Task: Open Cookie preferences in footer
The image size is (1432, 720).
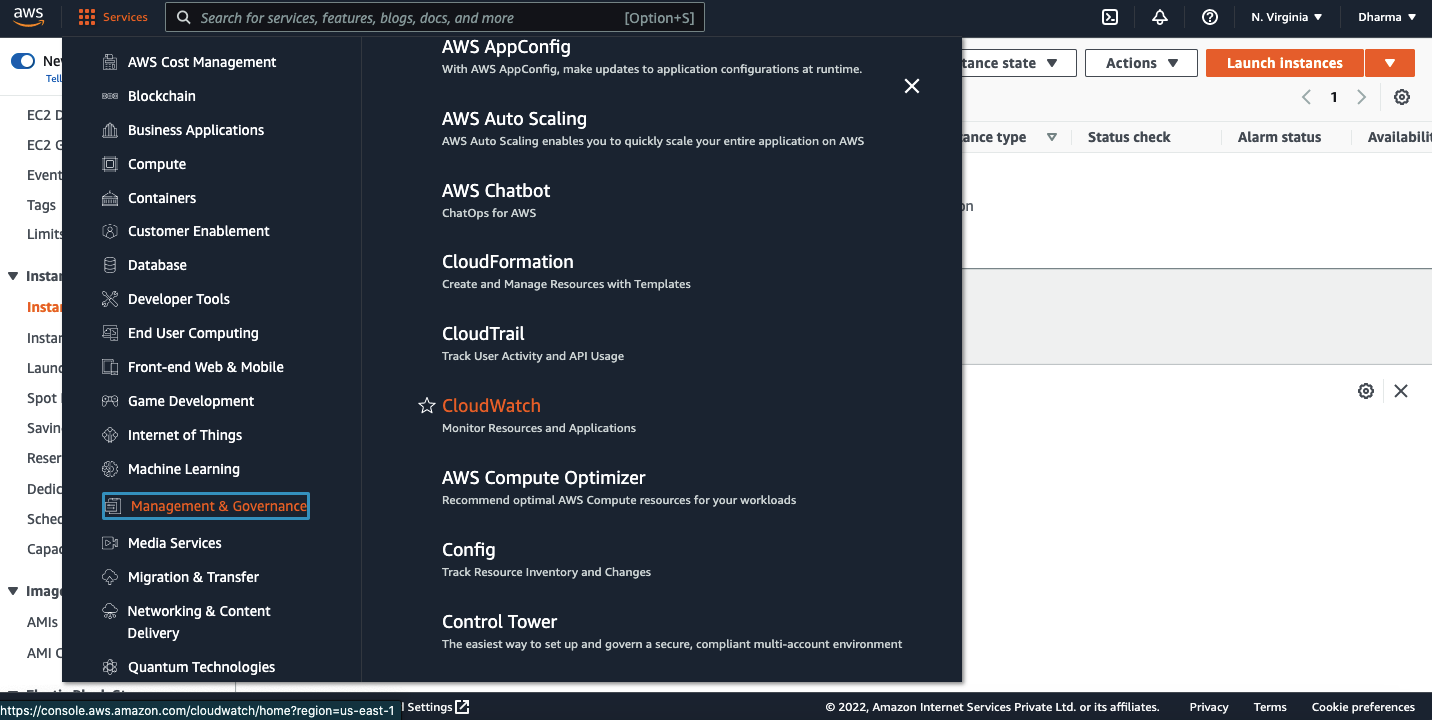Action: click(x=1363, y=707)
